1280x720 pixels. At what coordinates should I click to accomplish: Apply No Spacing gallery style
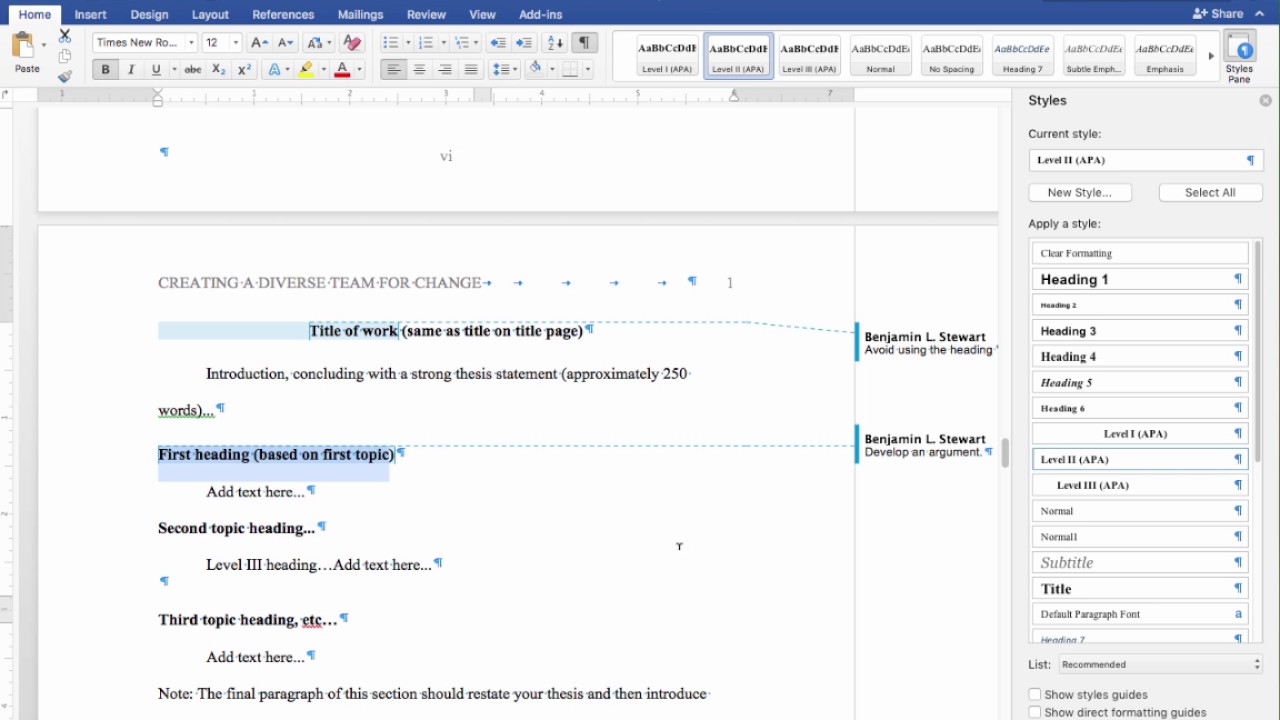click(951, 55)
